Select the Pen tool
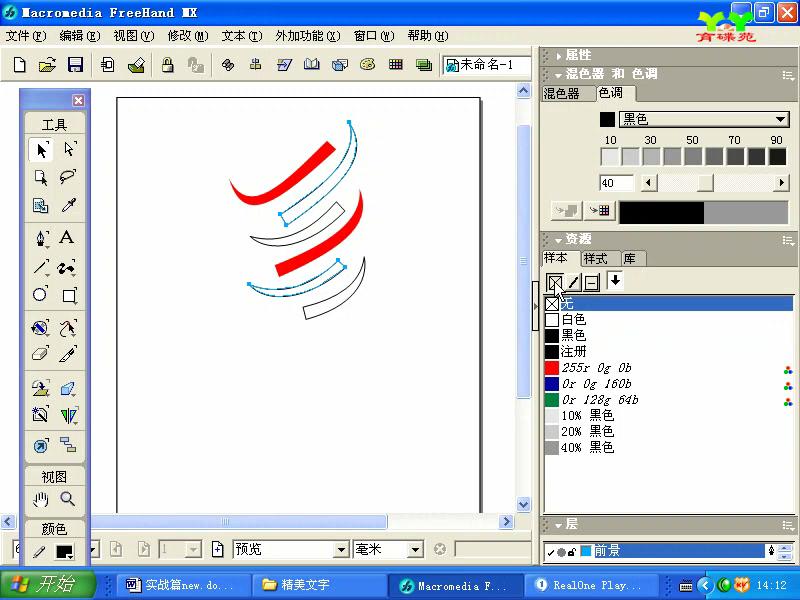 (x=41, y=238)
